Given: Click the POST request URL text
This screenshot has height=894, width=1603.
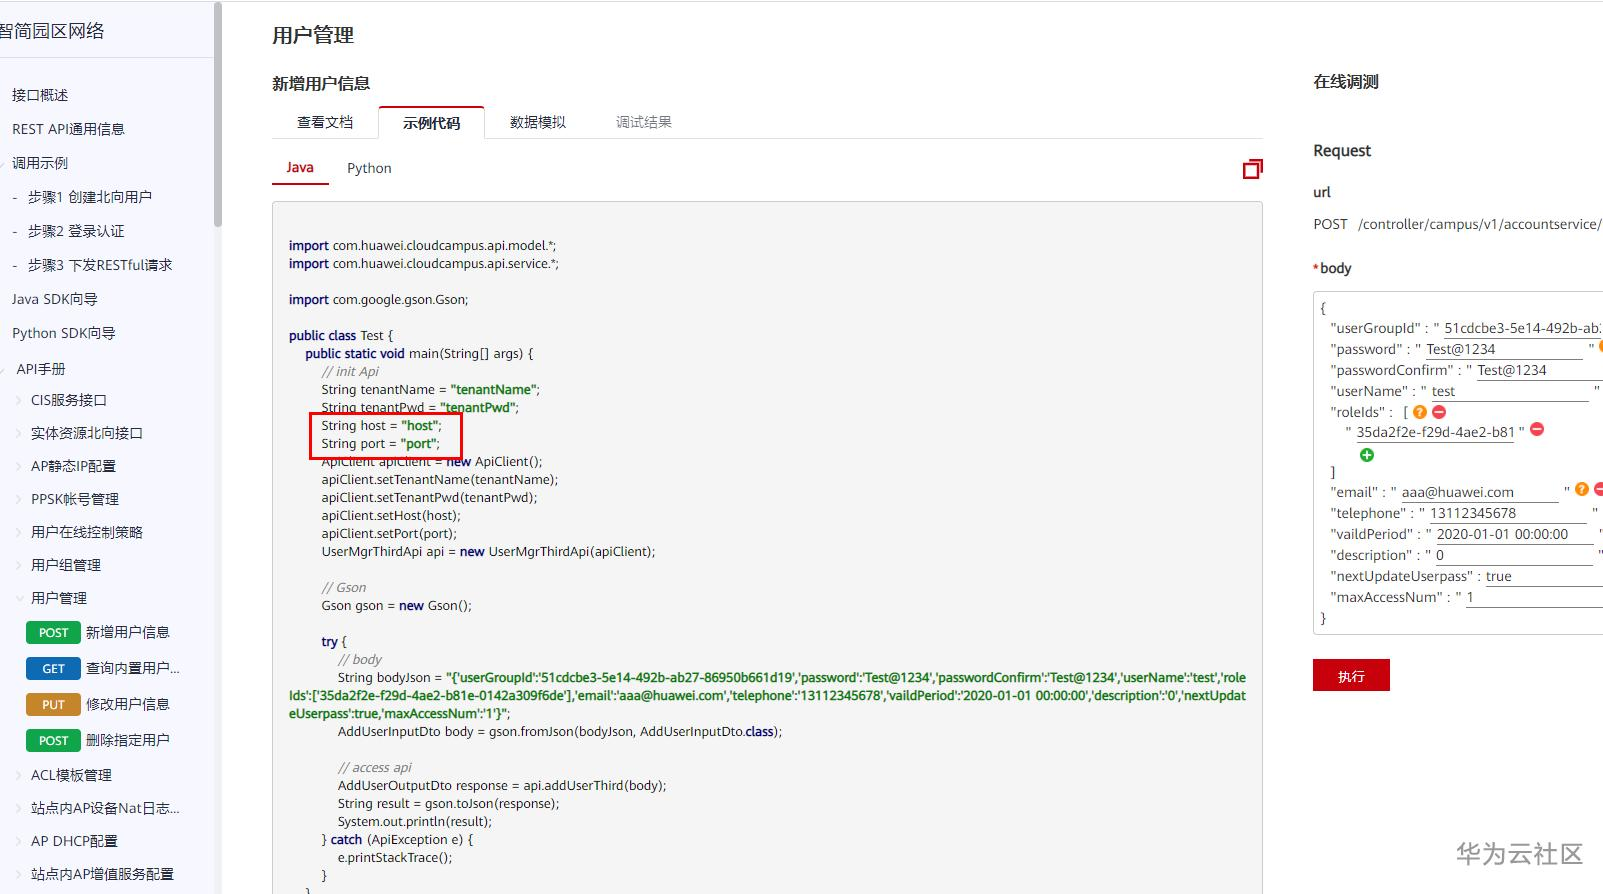Looking at the screenshot, I should click(x=1458, y=224).
